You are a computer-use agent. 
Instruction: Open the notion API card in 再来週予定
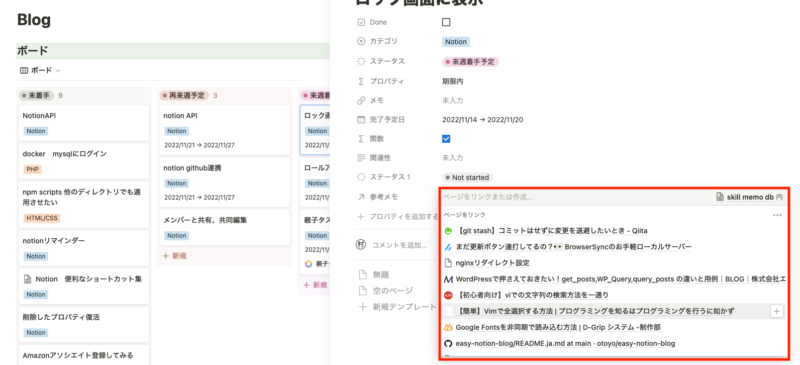[x=224, y=130]
